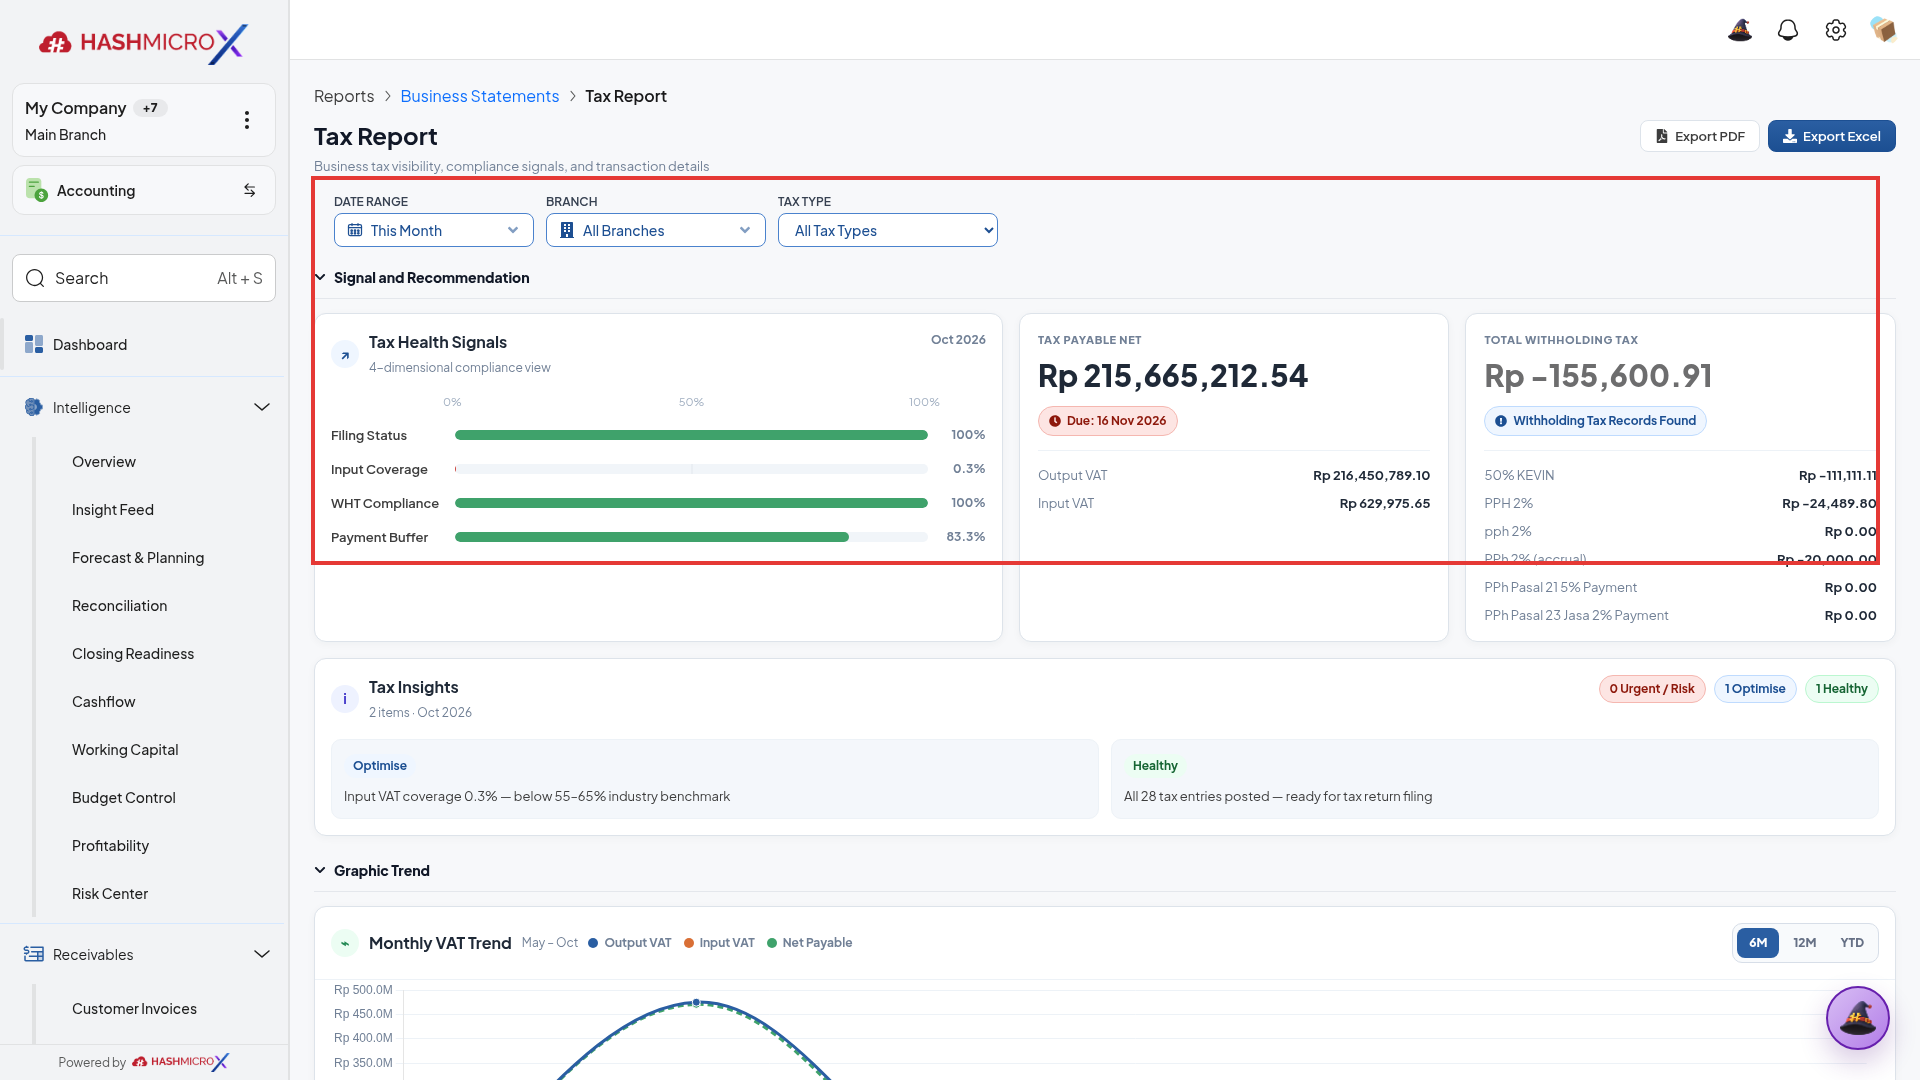Export the report as PDF
This screenshot has height=1080, width=1920.
(x=1700, y=136)
